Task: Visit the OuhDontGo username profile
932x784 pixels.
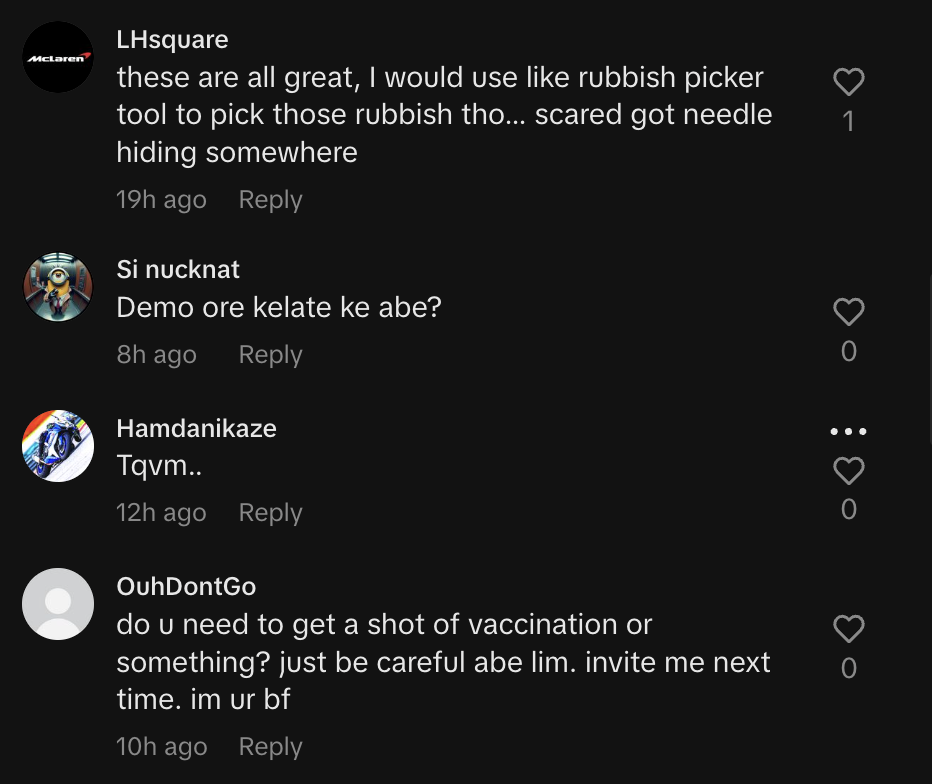Action: coord(186,587)
